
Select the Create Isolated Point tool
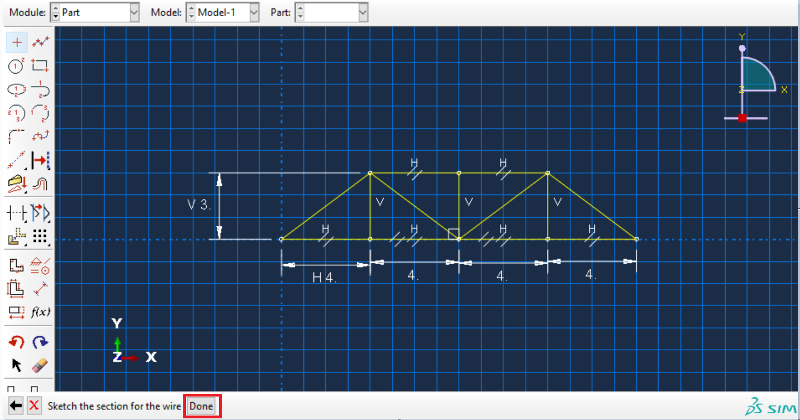pyautogui.click(x=16, y=42)
